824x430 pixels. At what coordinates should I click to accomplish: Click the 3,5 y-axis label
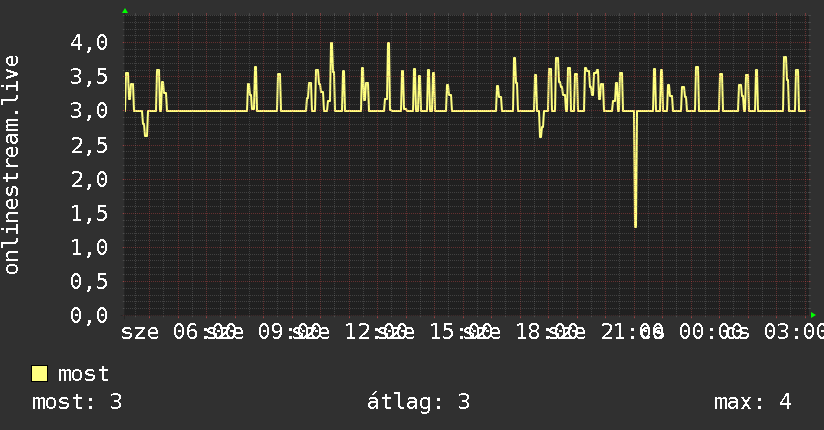click(89, 77)
